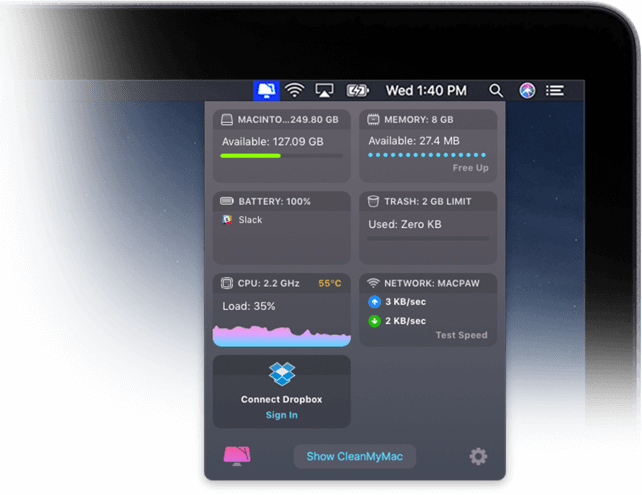Click the 'Connect Dropbox' label
Image resolution: width=642 pixels, height=495 pixels.
point(282,399)
